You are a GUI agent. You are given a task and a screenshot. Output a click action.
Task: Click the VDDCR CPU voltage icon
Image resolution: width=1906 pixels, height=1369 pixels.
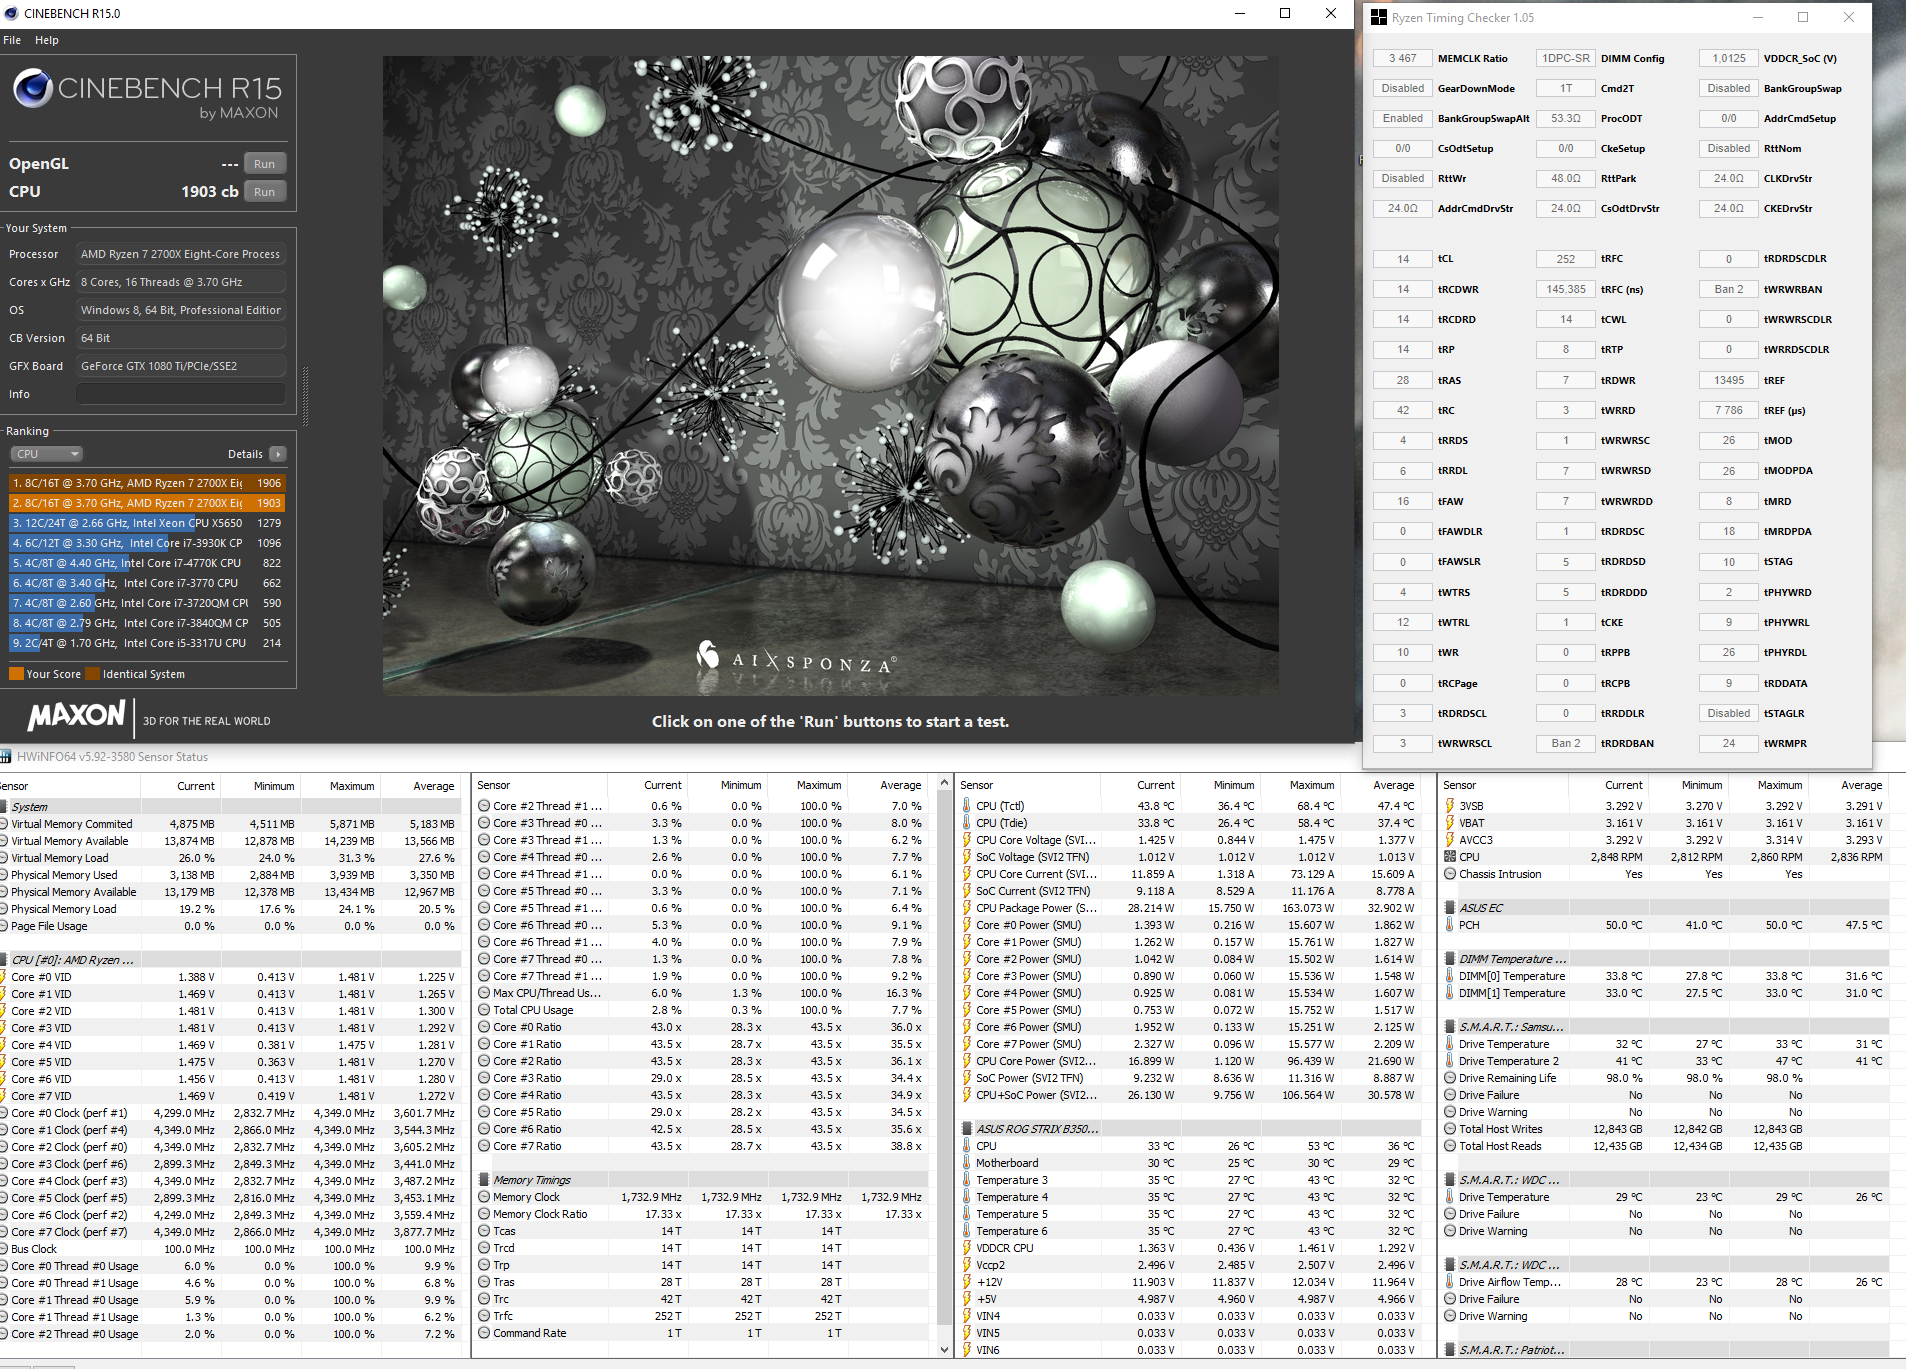click(967, 1248)
